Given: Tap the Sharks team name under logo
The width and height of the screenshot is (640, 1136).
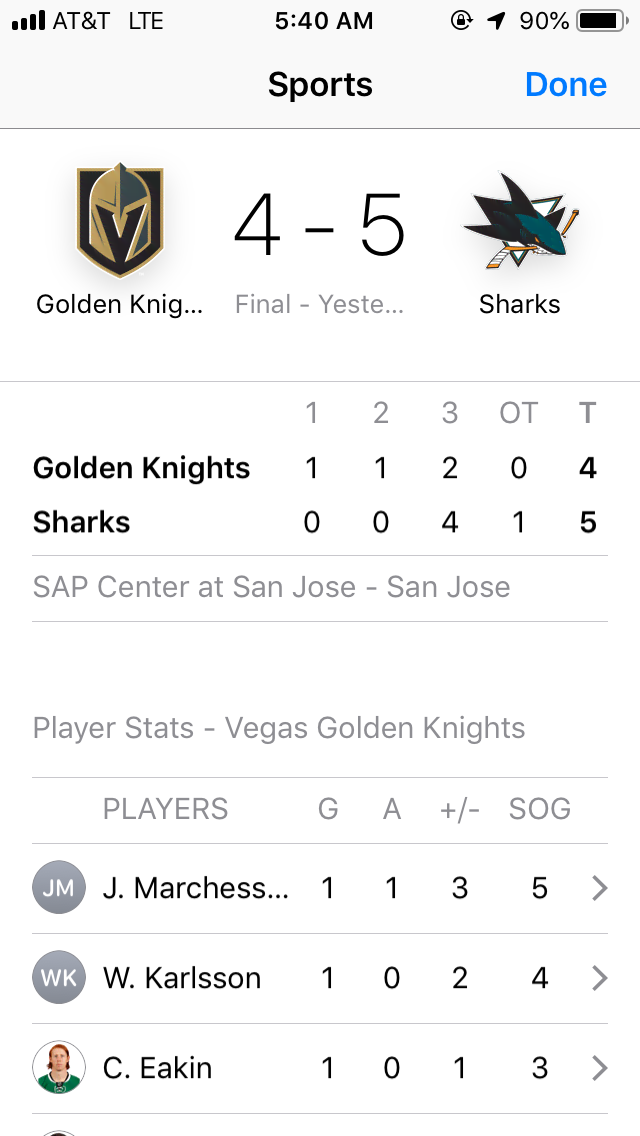Looking at the screenshot, I should pyautogui.click(x=520, y=304).
